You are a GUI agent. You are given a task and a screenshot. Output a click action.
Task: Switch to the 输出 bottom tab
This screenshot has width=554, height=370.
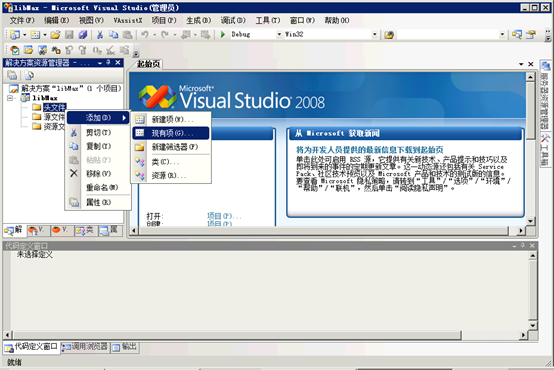pos(124,347)
